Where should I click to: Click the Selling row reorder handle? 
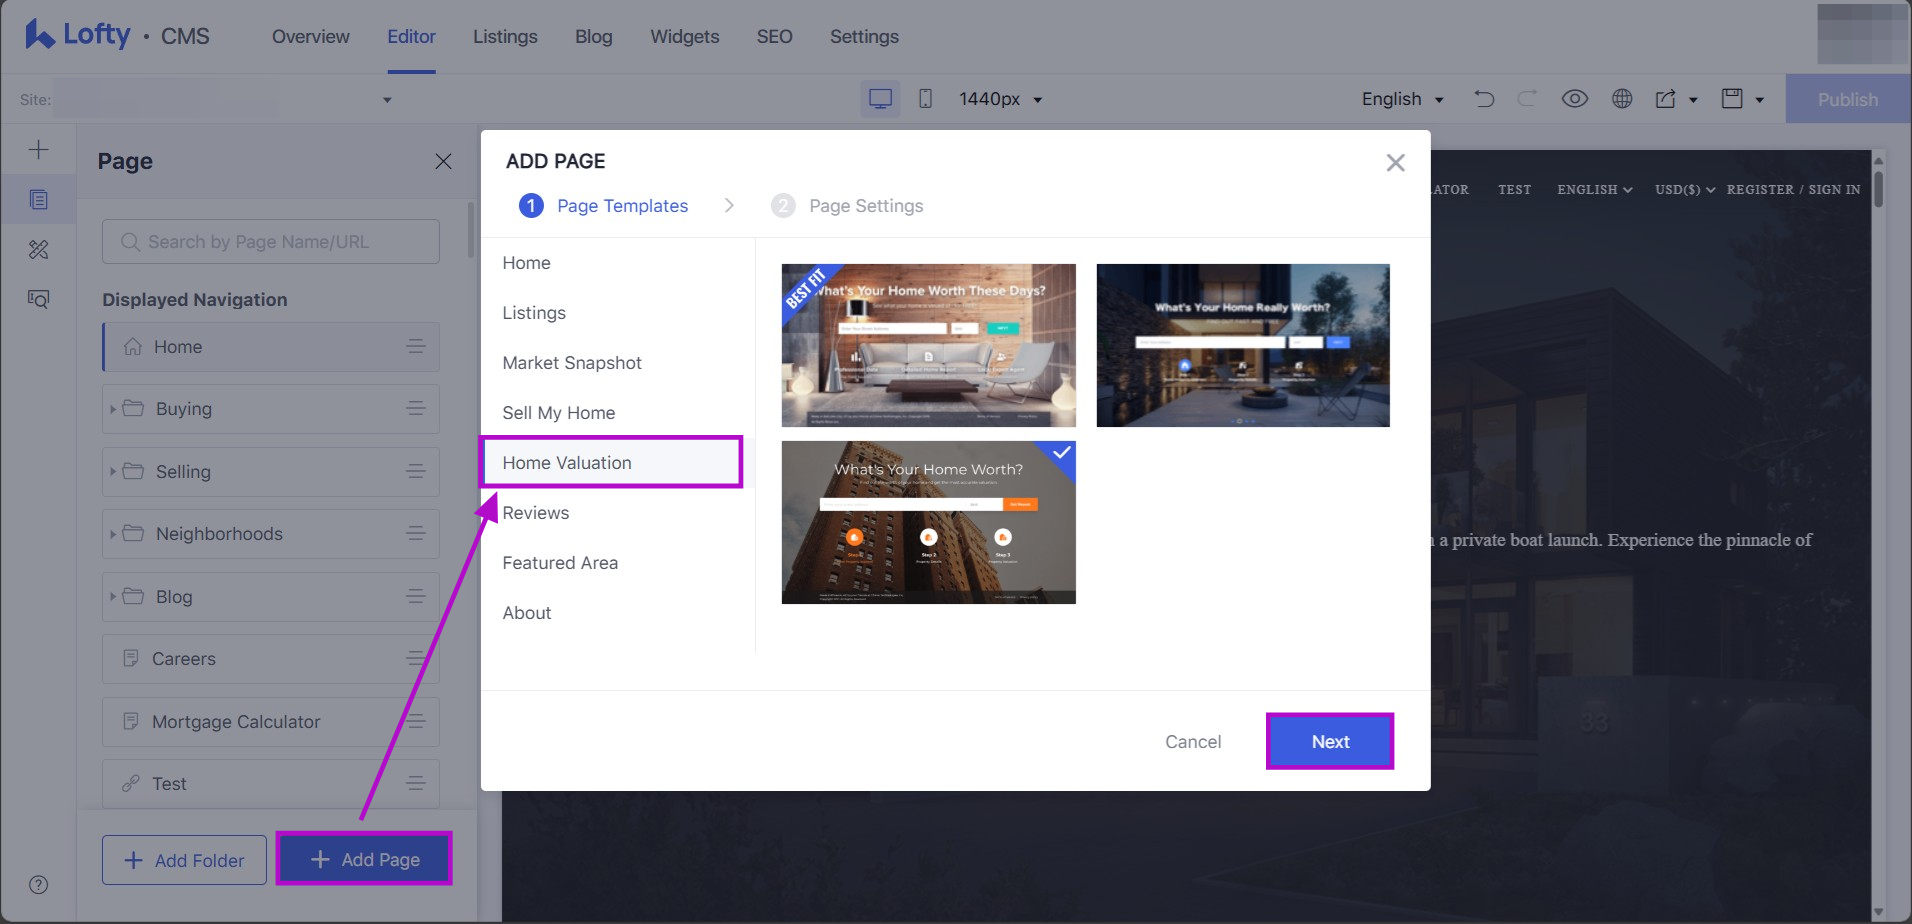416,472
